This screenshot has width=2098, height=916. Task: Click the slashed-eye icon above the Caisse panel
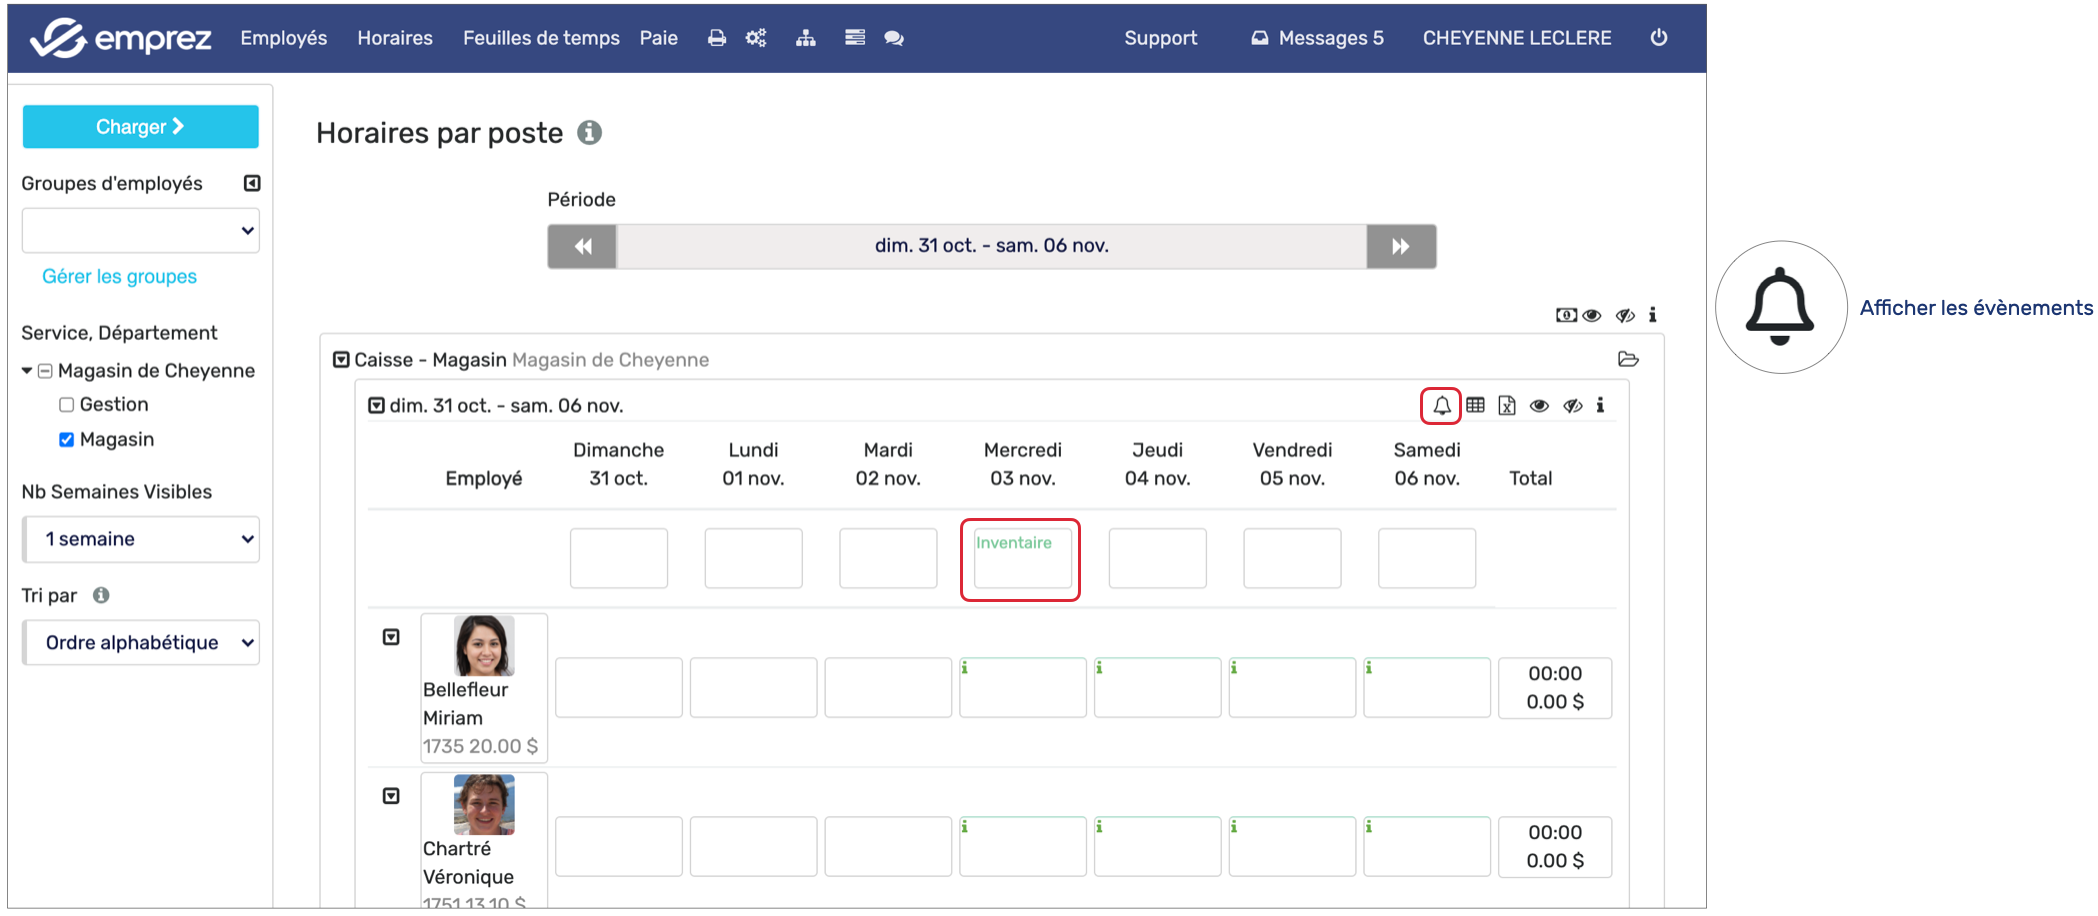(1626, 315)
